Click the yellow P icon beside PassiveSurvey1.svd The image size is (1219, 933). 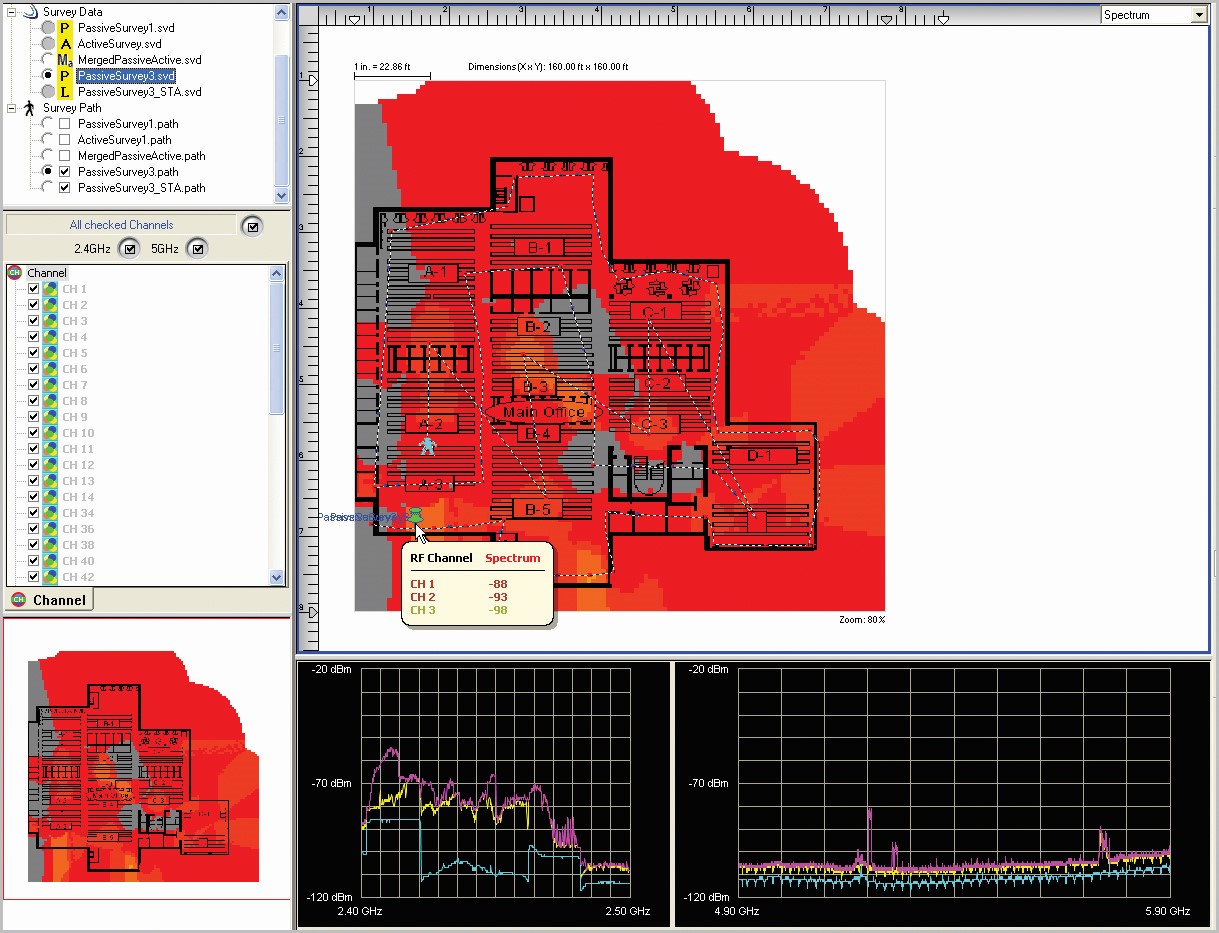click(65, 28)
